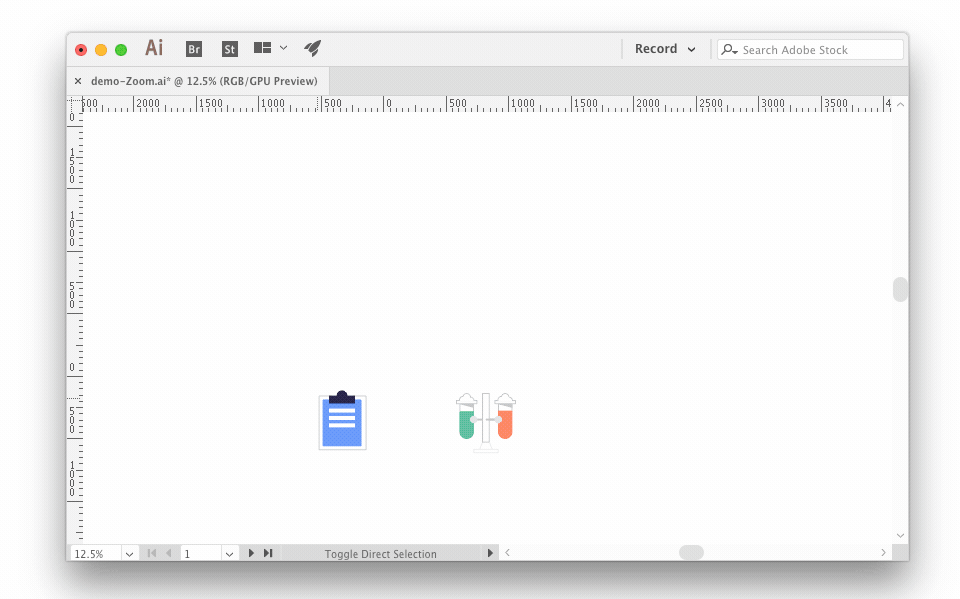960x599 pixels.
Task: Click the blue clipboard artwork on canvas
Action: [x=342, y=421]
